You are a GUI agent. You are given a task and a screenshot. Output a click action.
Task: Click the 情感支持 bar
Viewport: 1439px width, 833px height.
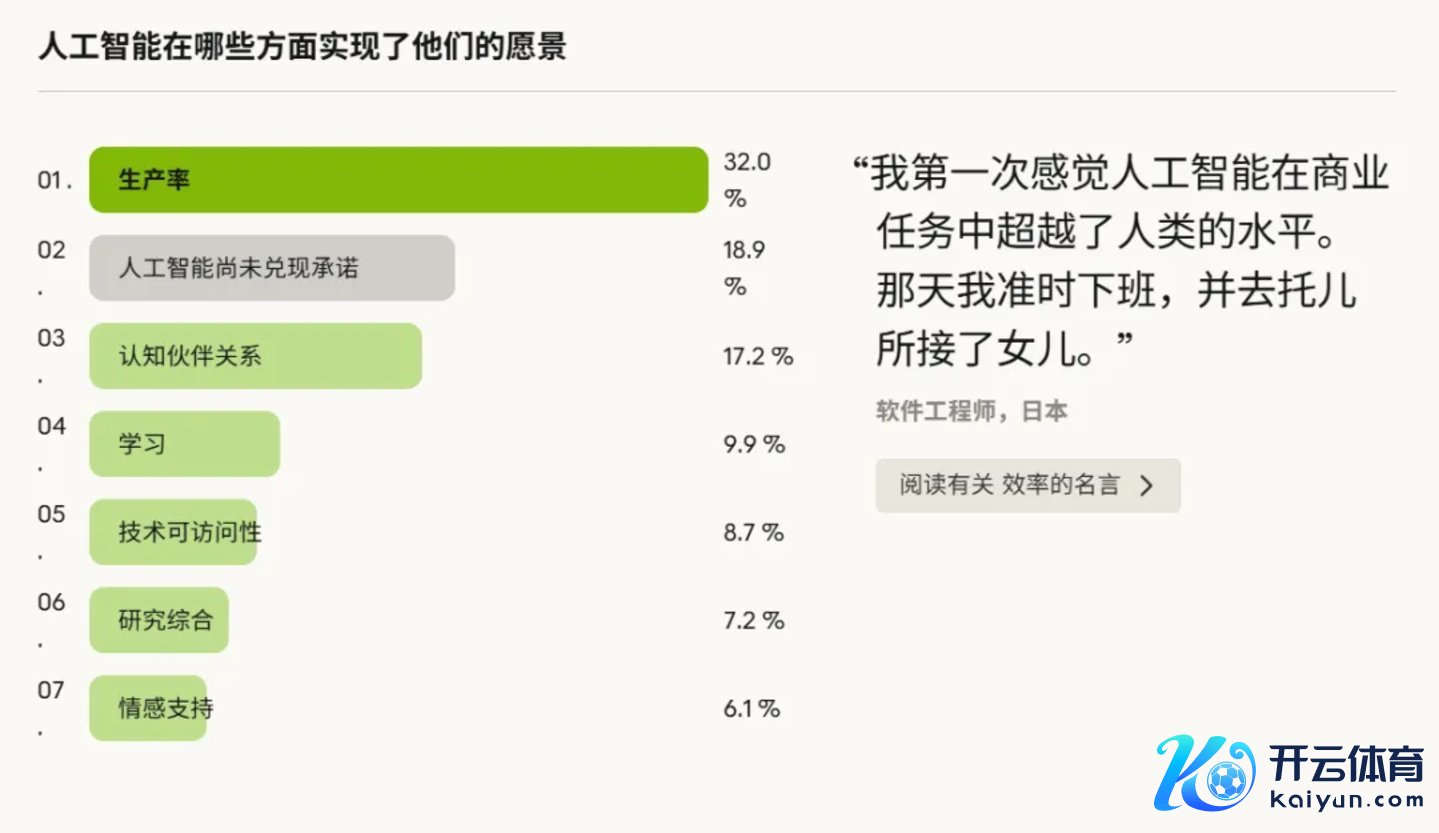[148, 708]
